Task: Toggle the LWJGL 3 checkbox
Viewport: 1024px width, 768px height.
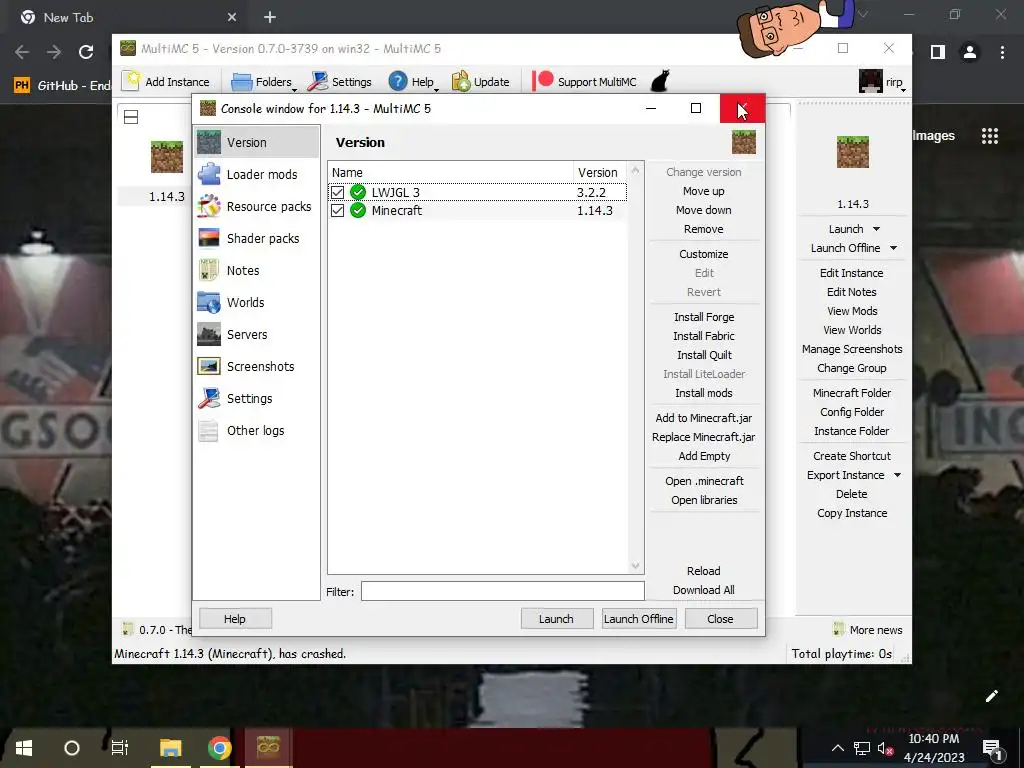Action: point(337,193)
